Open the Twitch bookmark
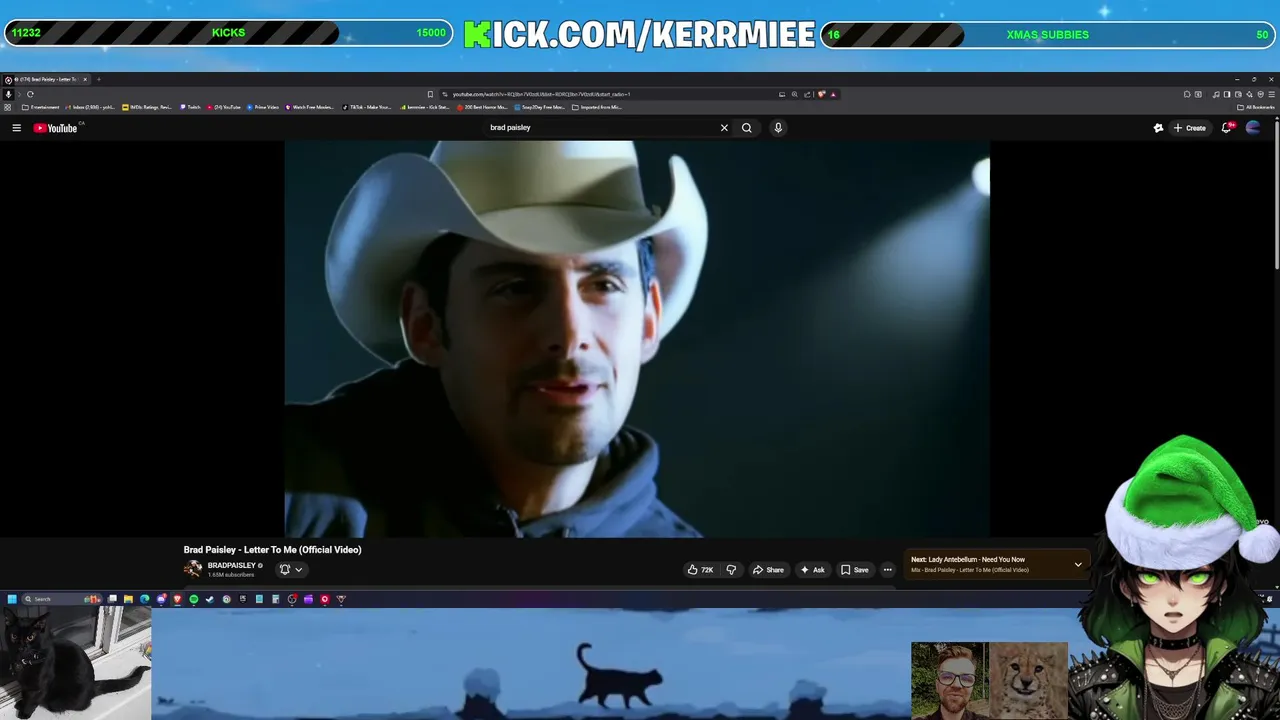The image size is (1280, 720). point(190,107)
